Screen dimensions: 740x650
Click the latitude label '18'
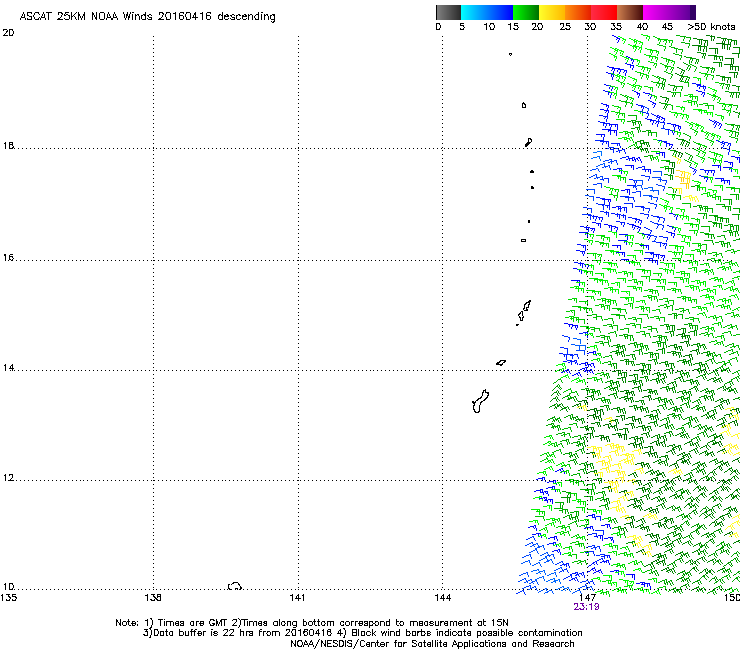click(8, 146)
